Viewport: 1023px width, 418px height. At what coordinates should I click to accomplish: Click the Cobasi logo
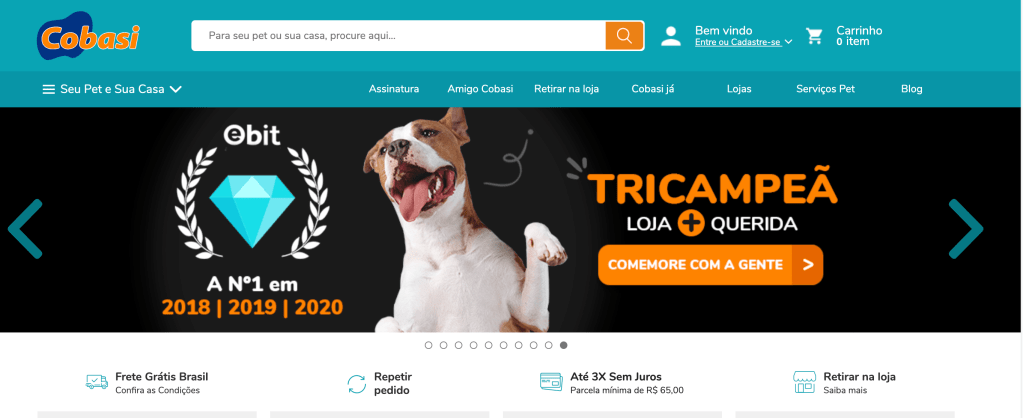point(88,36)
